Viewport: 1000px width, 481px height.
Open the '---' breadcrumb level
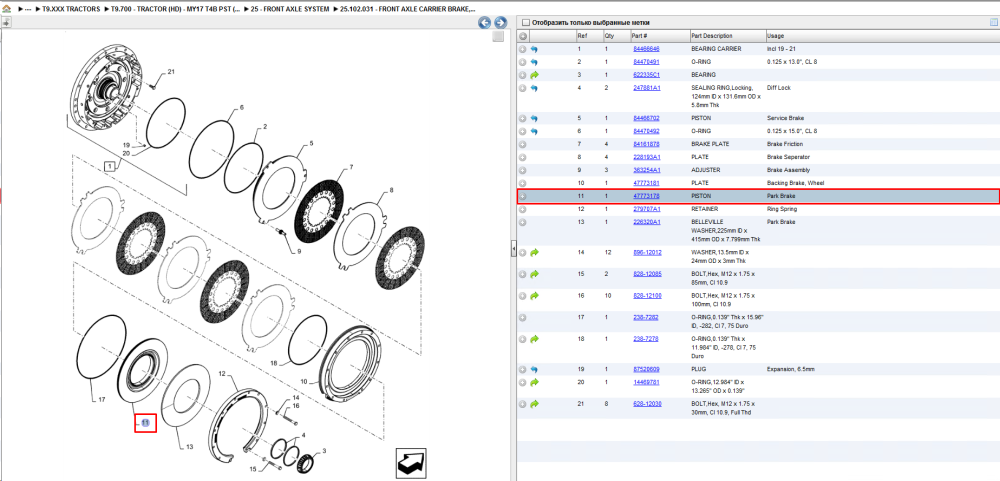[27, 10]
